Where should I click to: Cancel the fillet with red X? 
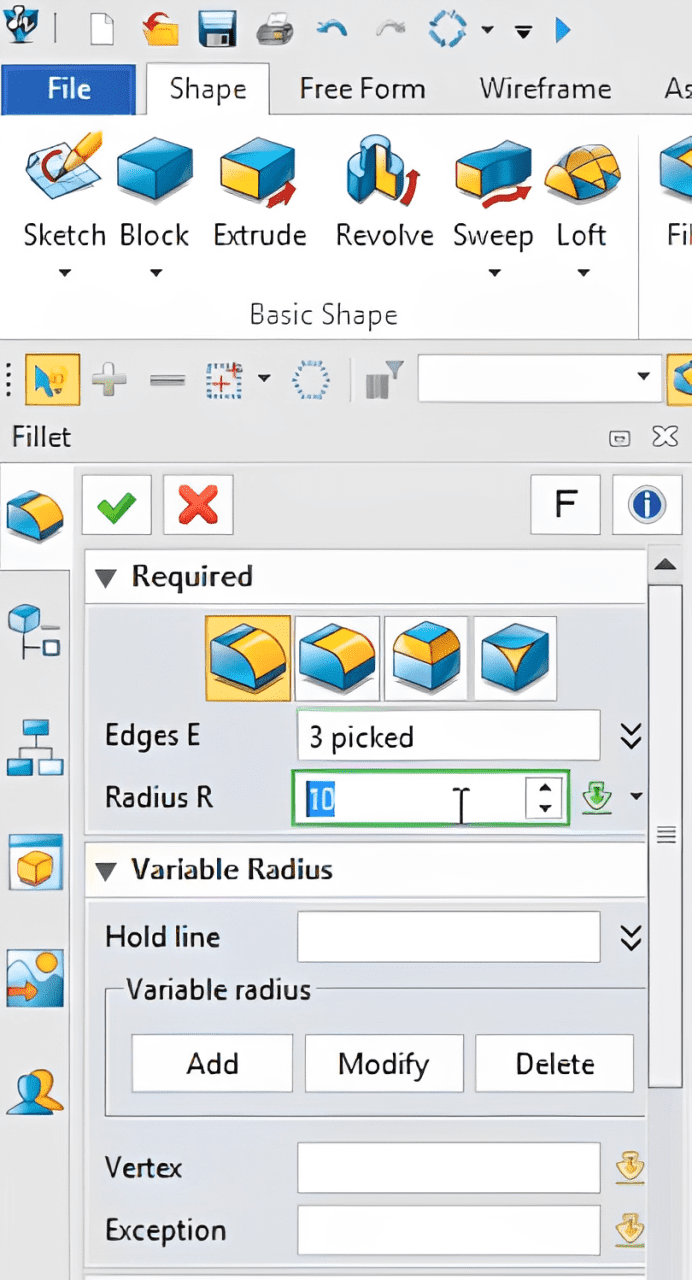[197, 506]
